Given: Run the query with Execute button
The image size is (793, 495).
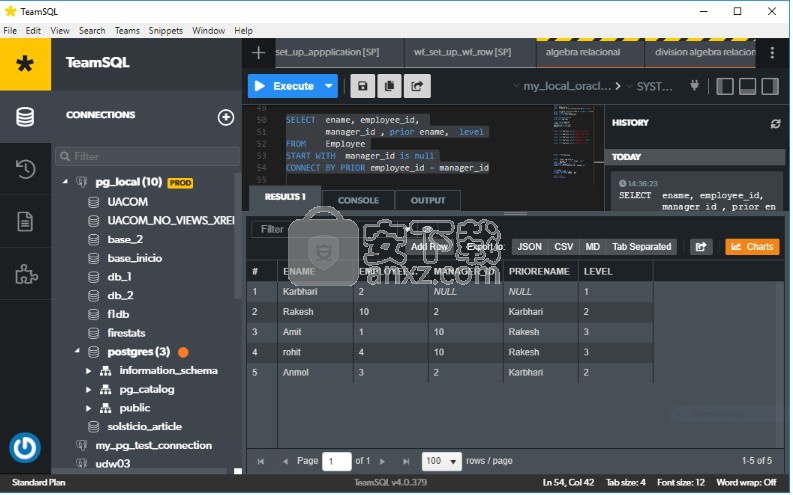Looking at the screenshot, I should (285, 86).
